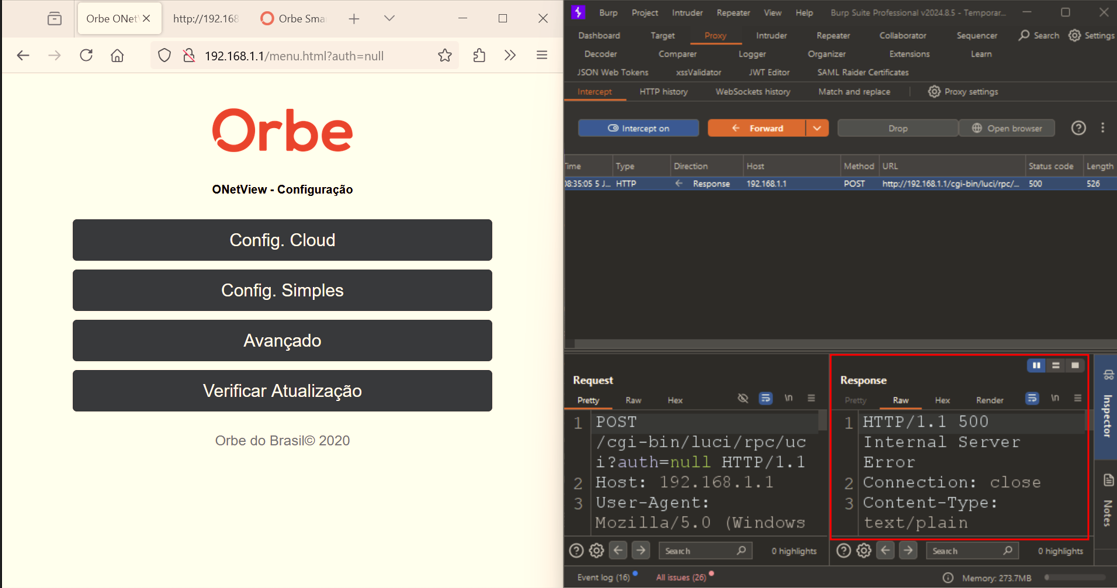Open Match and replace sub-tab
The width and height of the screenshot is (1117, 588).
click(x=854, y=92)
